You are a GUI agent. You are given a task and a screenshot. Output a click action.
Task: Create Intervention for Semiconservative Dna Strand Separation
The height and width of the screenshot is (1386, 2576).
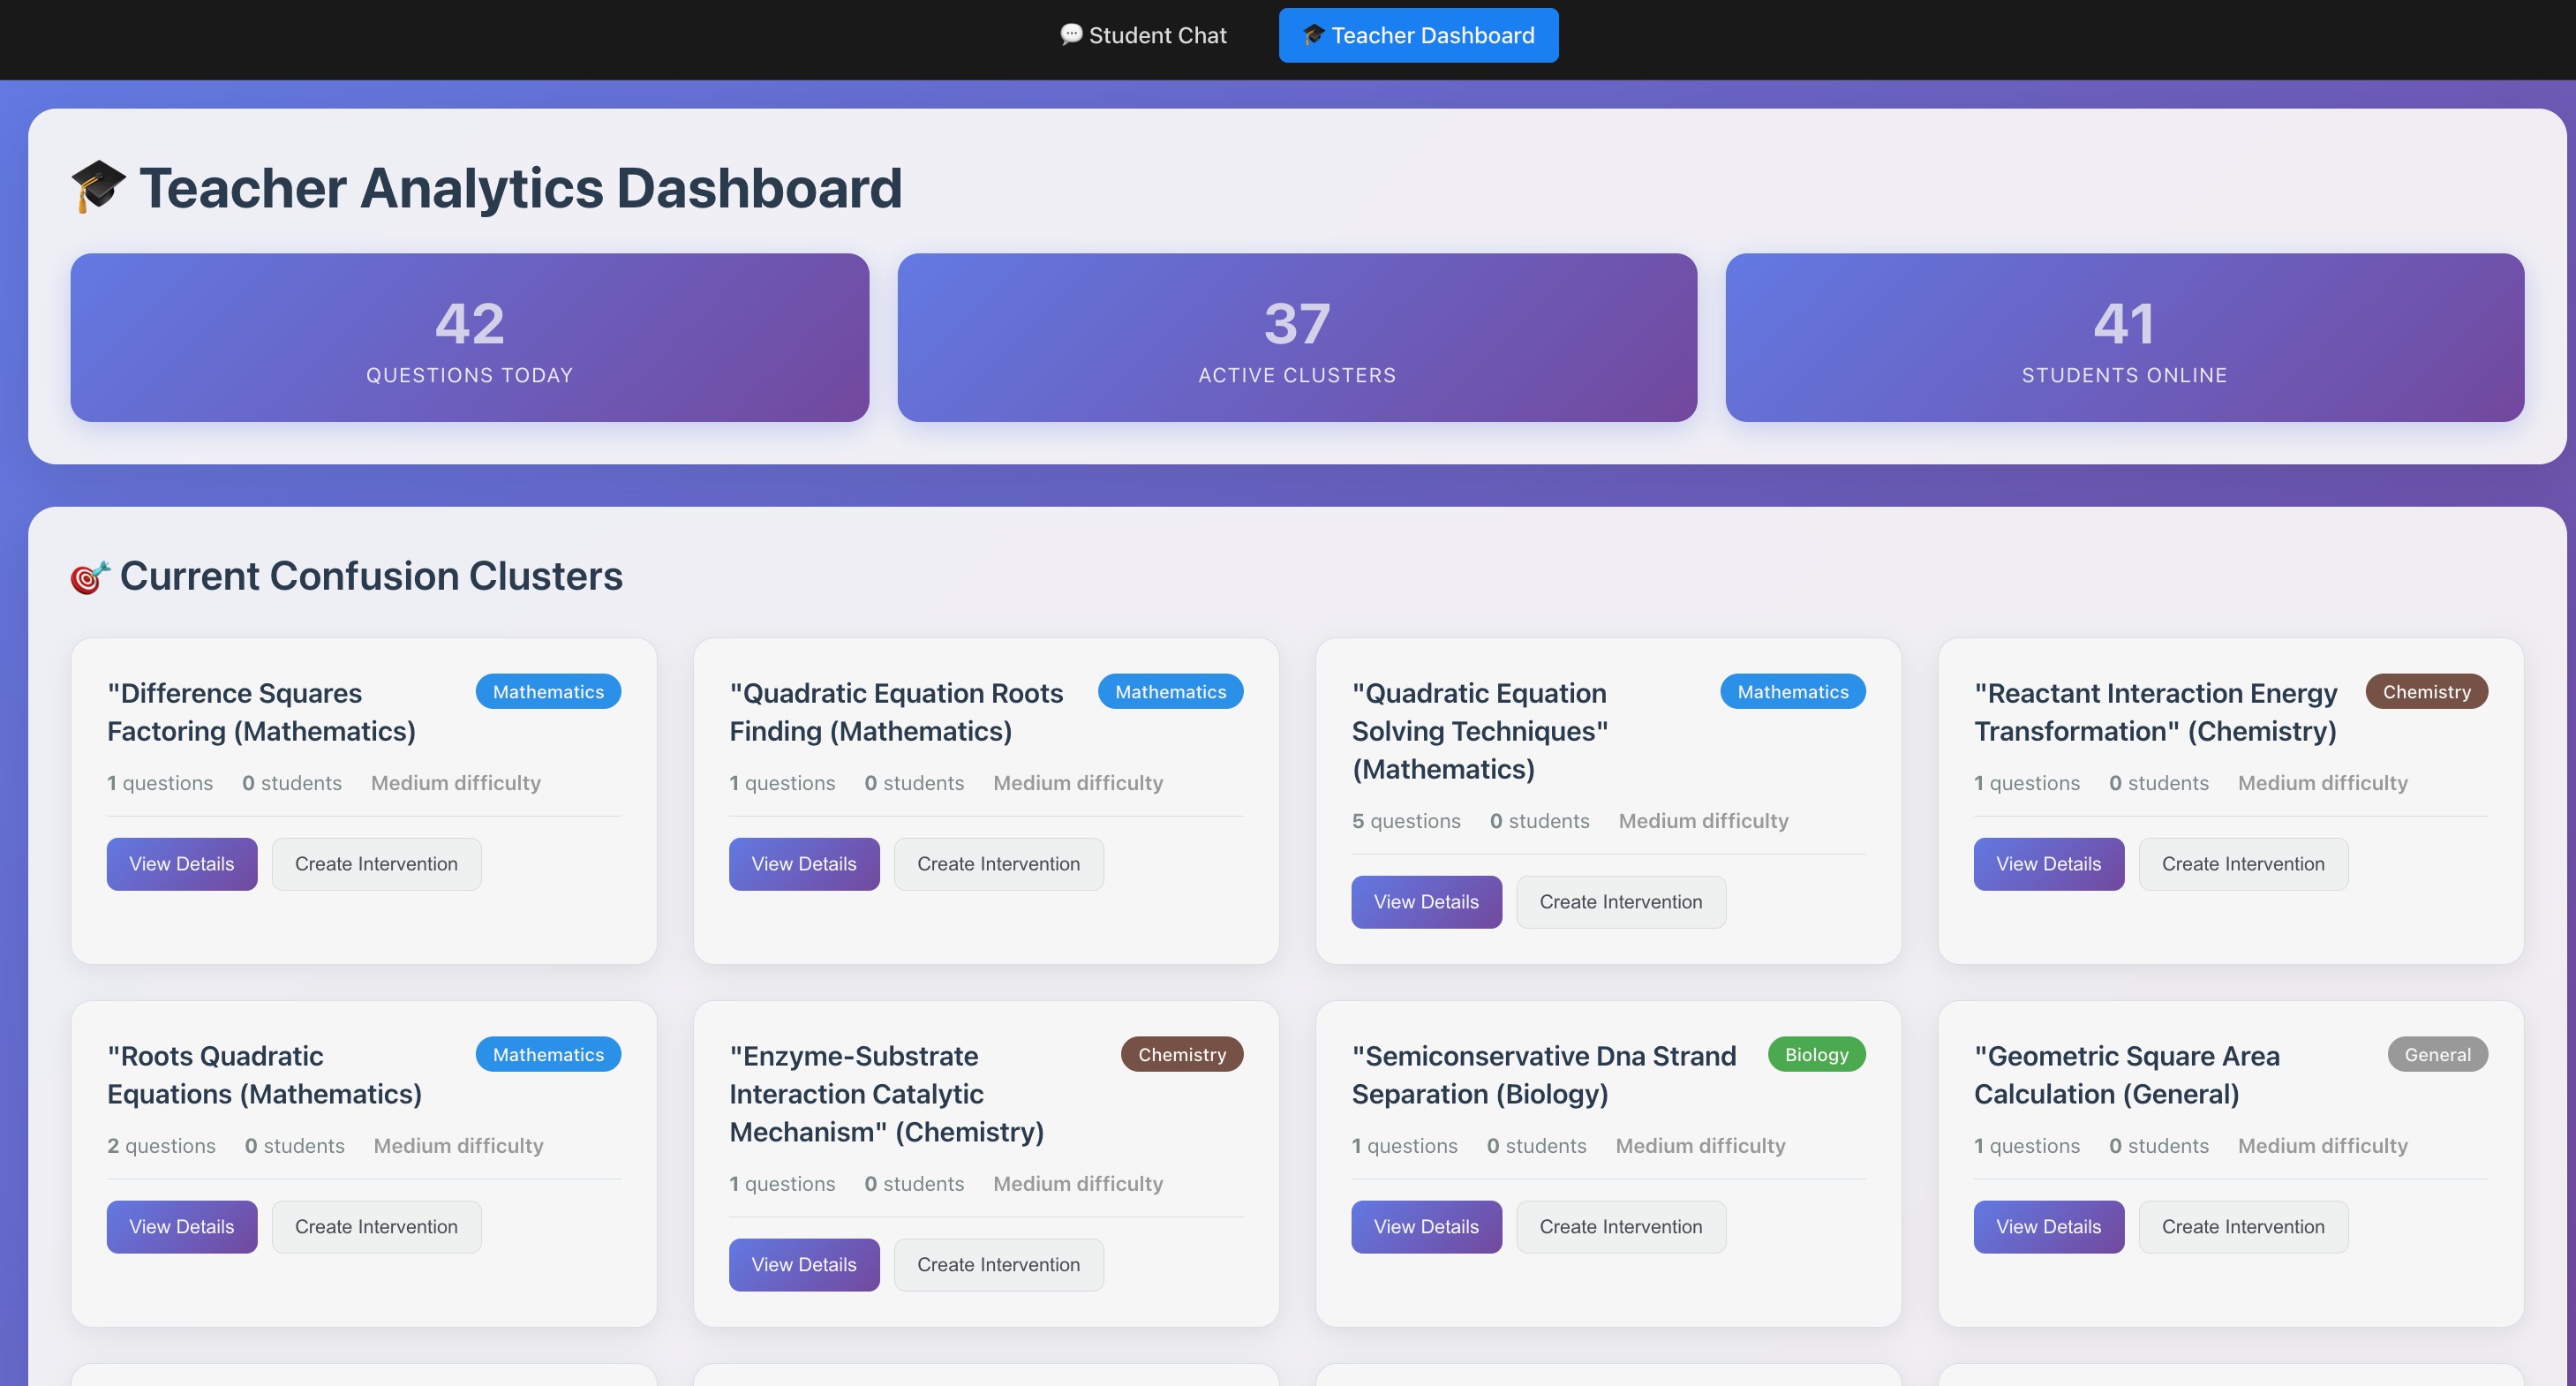[1620, 1227]
